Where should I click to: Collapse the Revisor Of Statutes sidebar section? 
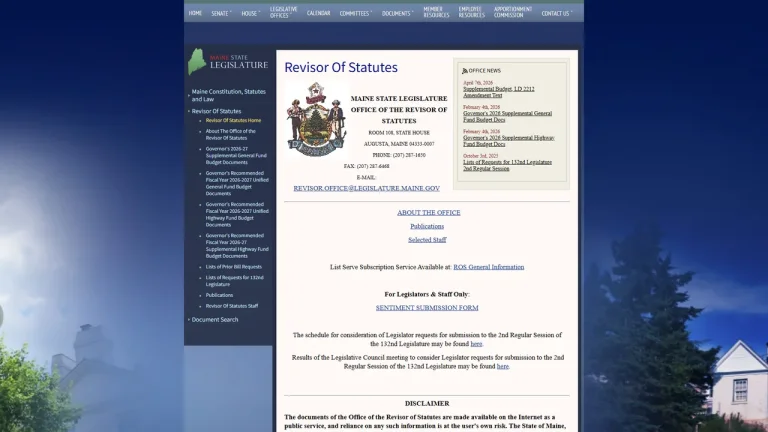(x=216, y=111)
